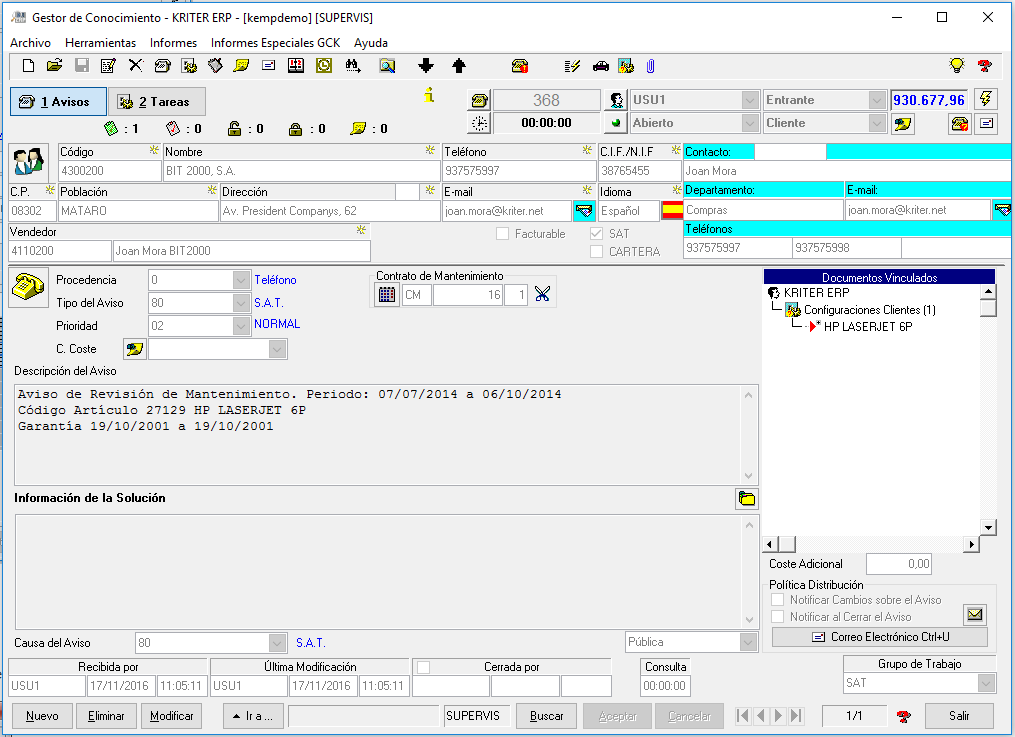The width and height of the screenshot is (1015, 737).
Task: Open the Causa del Aviso dropdown
Action: pyautogui.click(x=277, y=643)
